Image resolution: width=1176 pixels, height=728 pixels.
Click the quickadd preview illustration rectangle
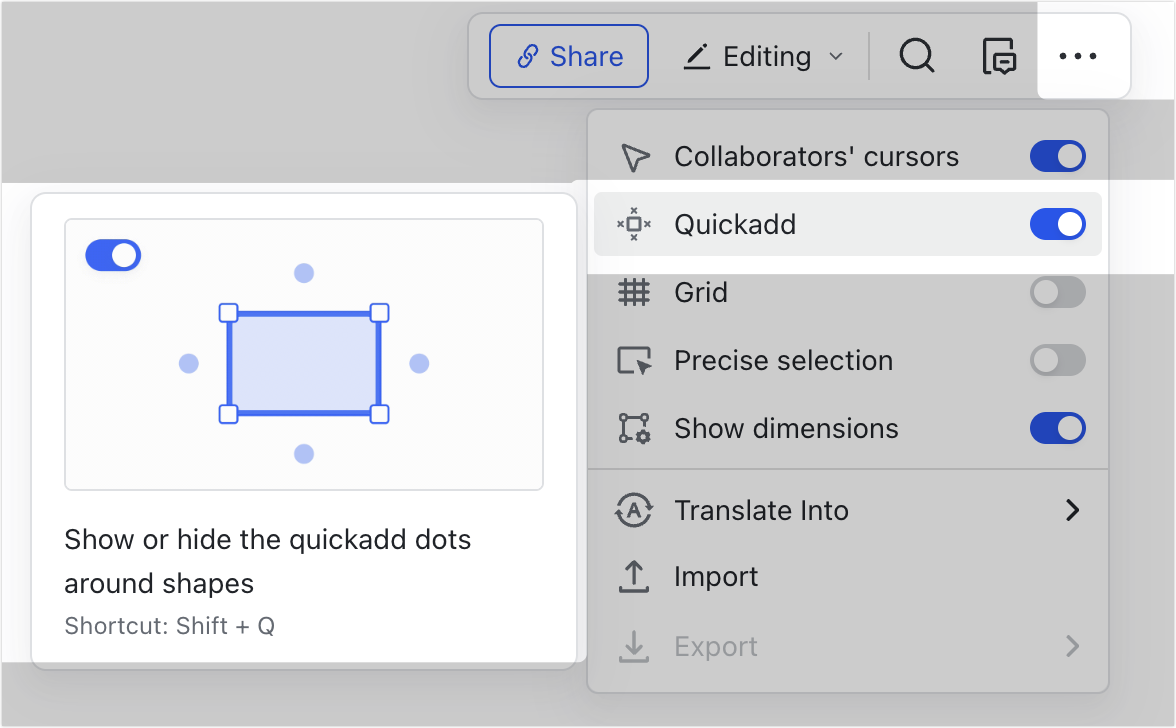coord(304,363)
